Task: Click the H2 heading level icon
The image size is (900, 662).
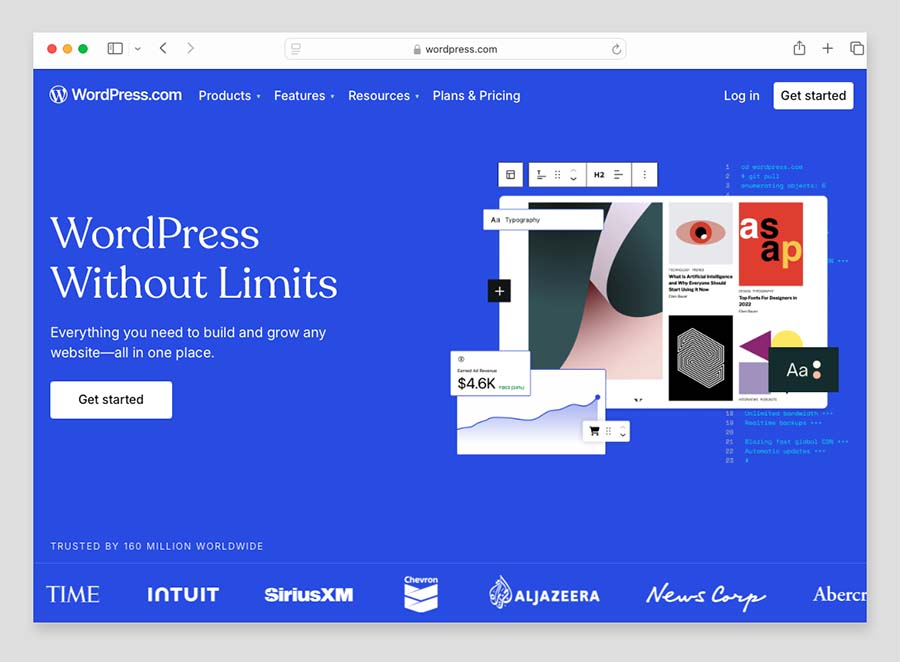Action: pos(599,175)
